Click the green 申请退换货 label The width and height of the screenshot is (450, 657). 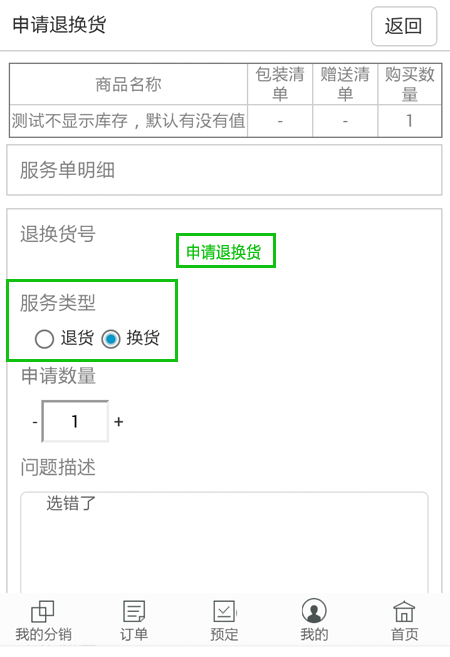[225, 251]
